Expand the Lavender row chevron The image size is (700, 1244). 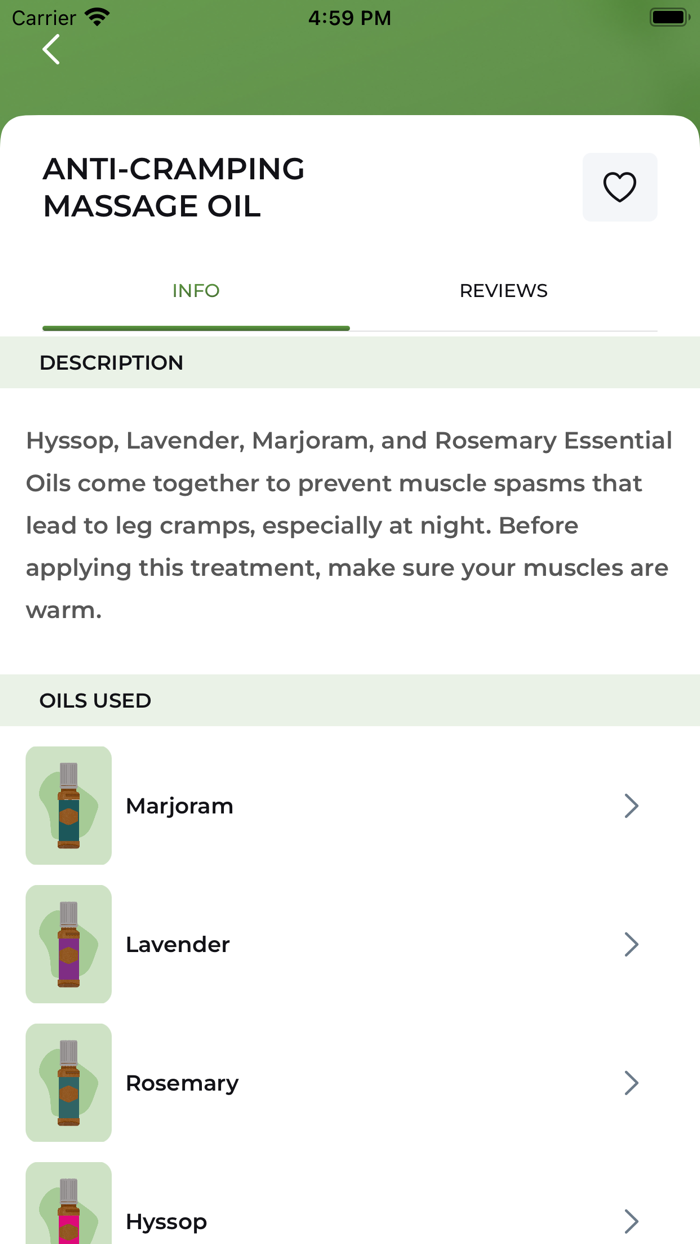point(631,944)
